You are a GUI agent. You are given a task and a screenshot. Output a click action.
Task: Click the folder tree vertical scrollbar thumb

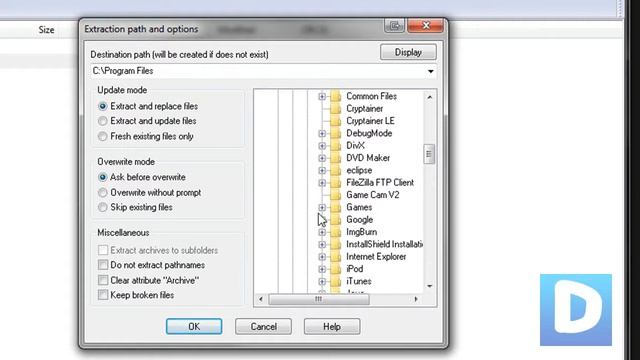tap(429, 154)
